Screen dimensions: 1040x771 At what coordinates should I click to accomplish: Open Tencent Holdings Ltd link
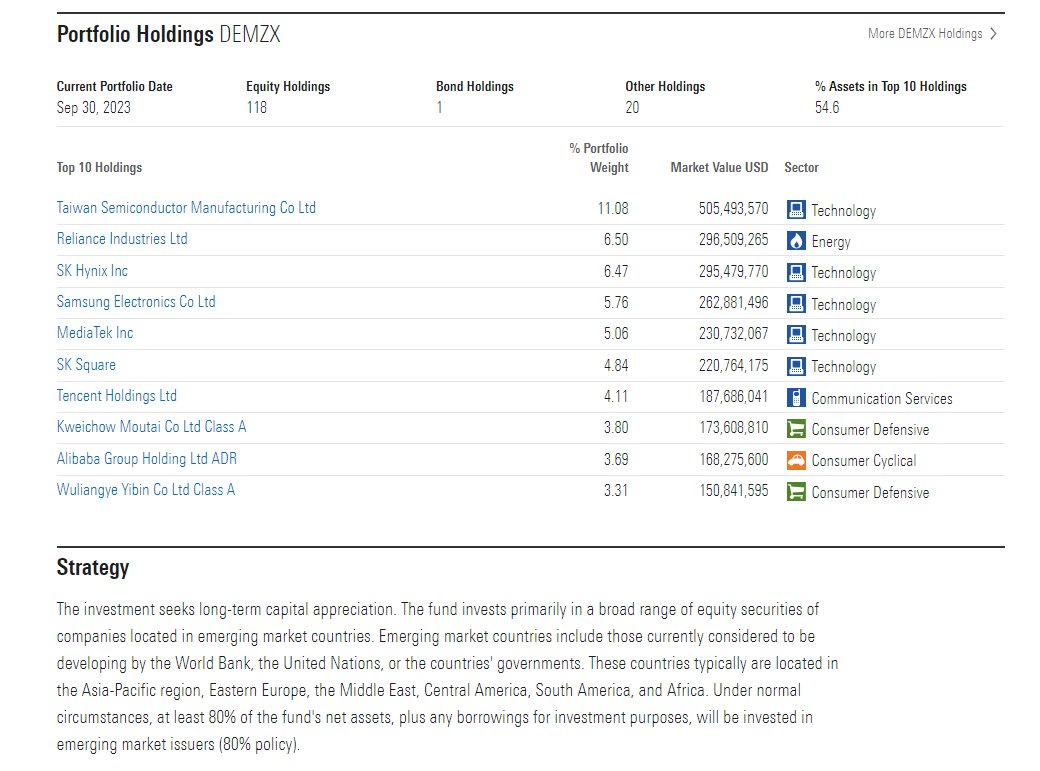(117, 396)
